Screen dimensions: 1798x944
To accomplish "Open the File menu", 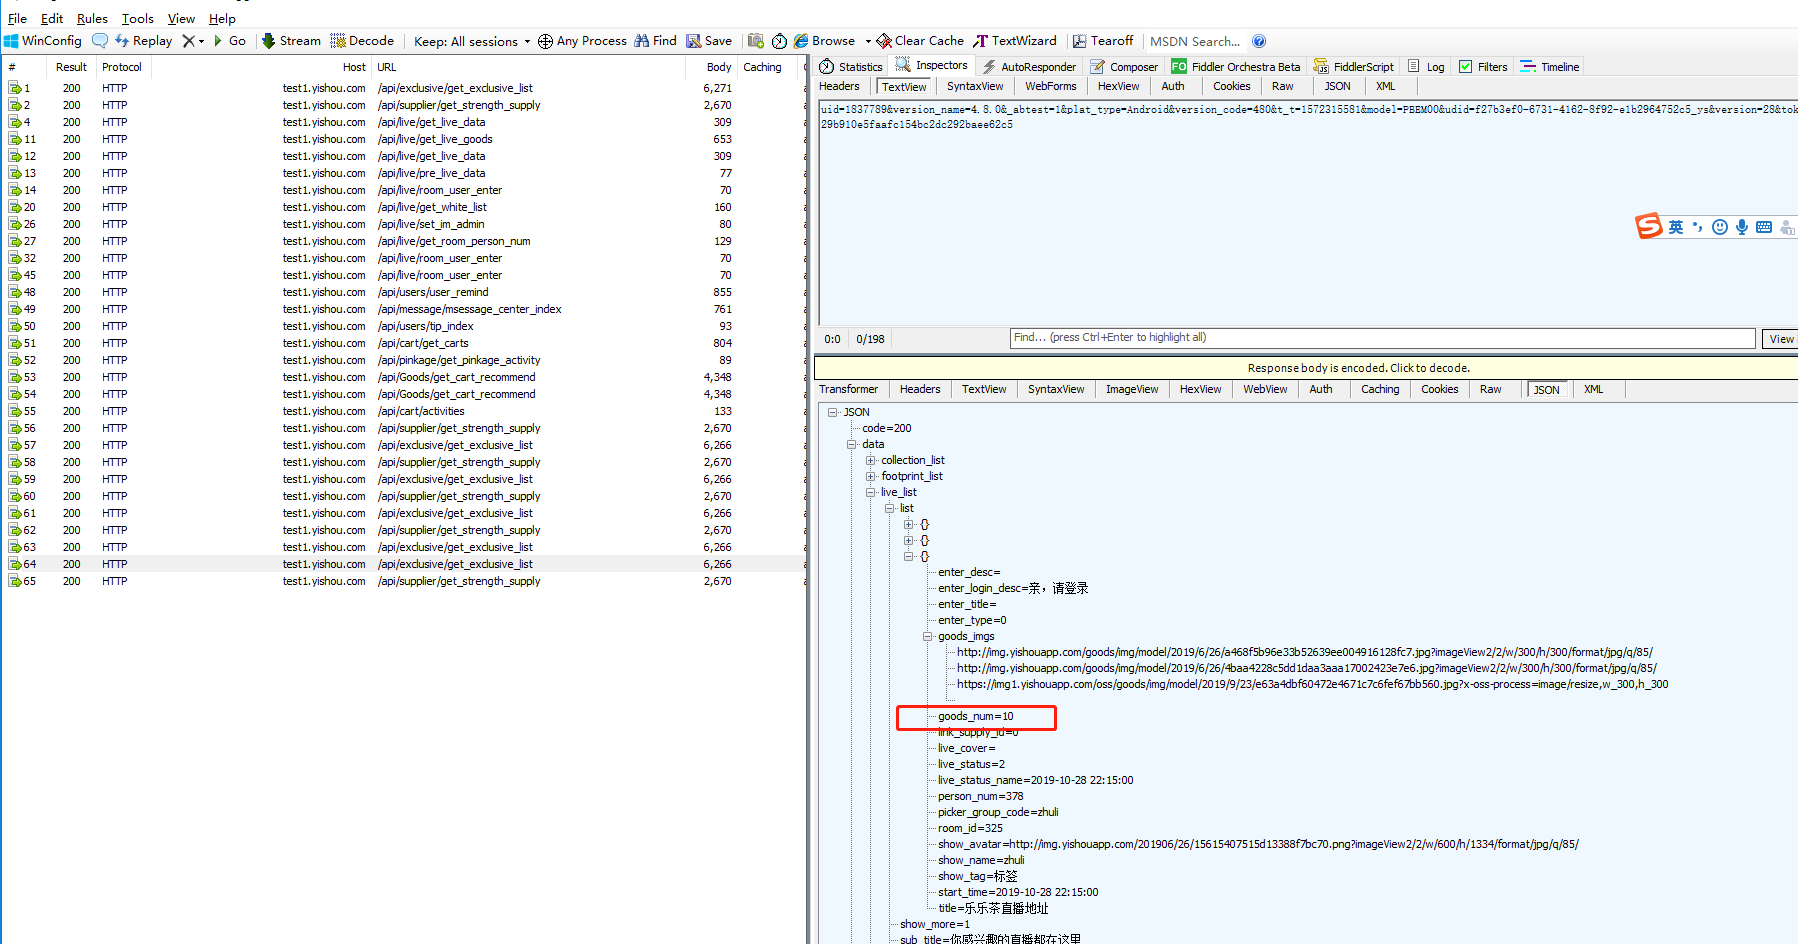I will [17, 18].
